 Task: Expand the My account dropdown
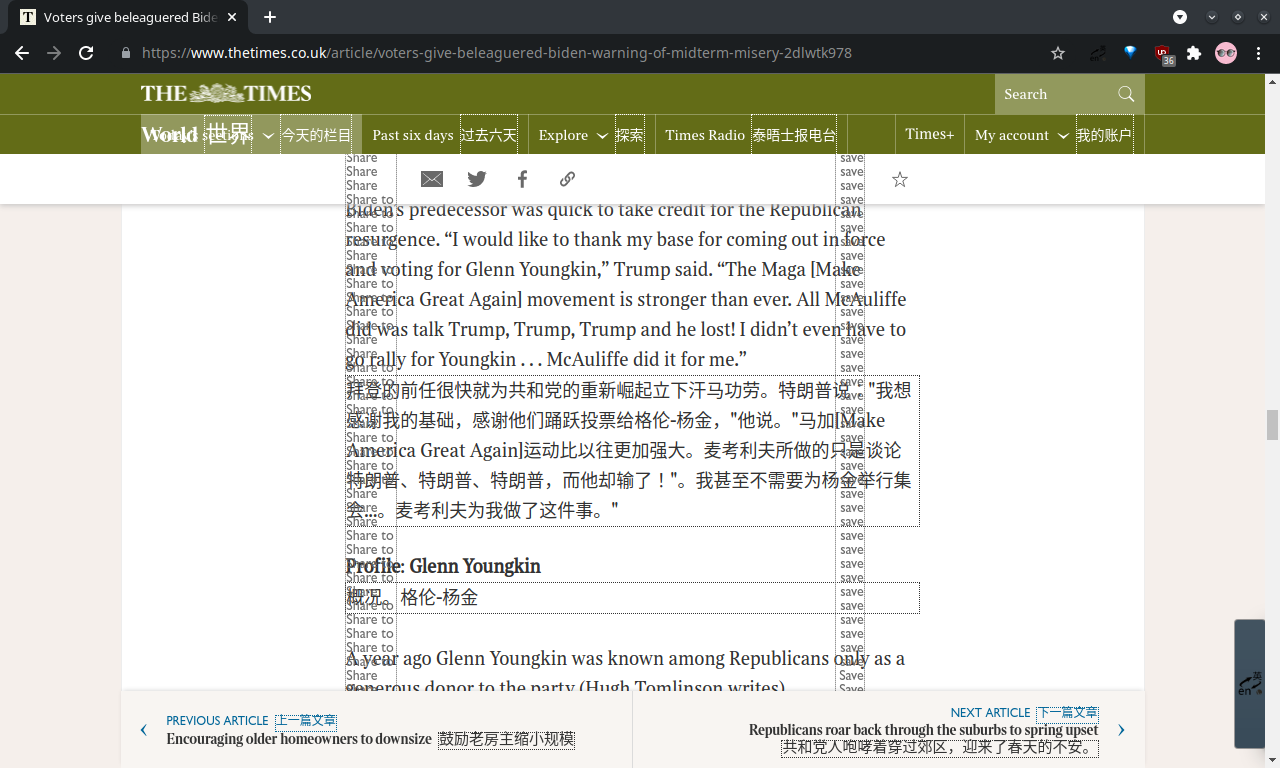[1020, 133]
